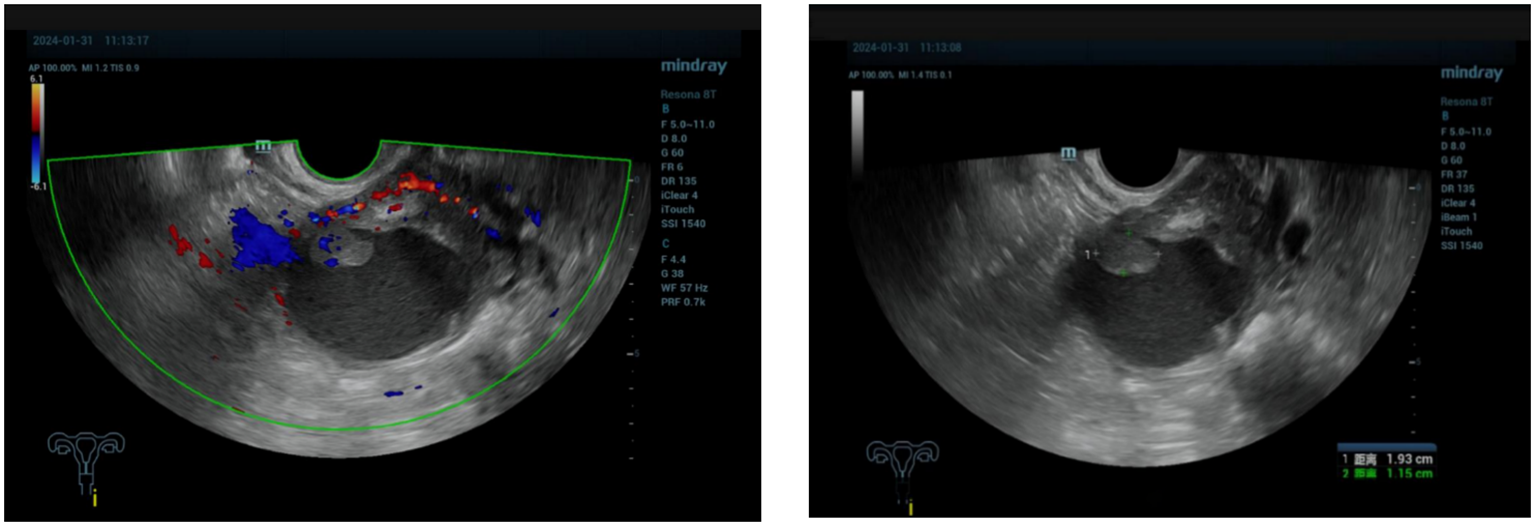The width and height of the screenshot is (1535, 527).
Task: Click the 'SSI 1540' parameter in the Doppler image
Action: pyautogui.click(x=683, y=224)
